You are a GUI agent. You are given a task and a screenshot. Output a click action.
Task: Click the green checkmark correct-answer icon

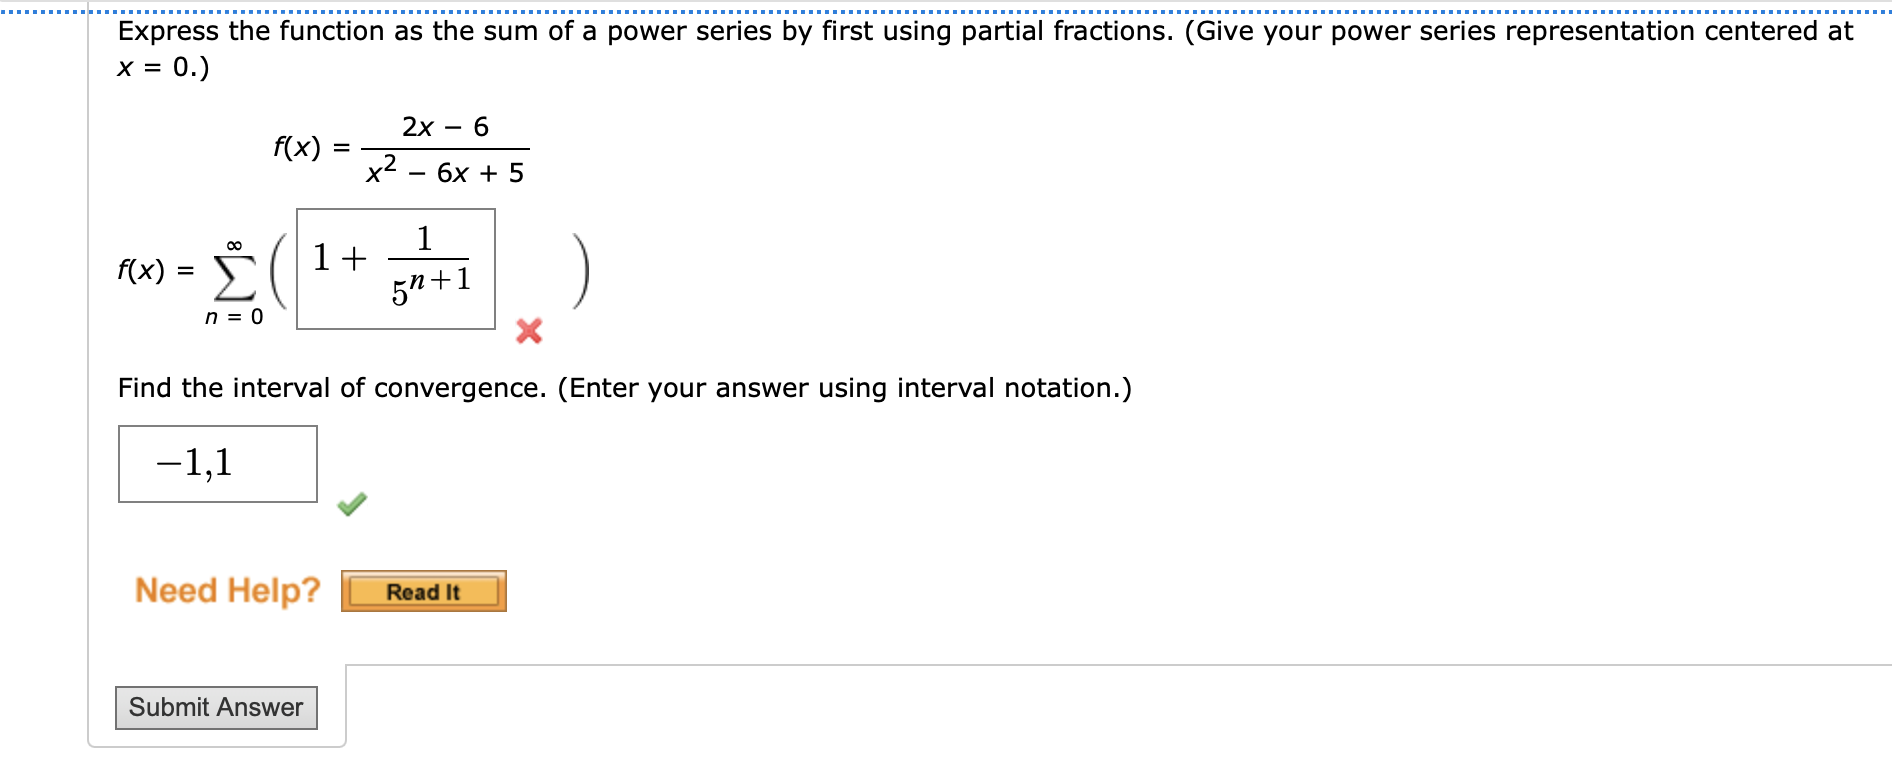[x=352, y=504]
